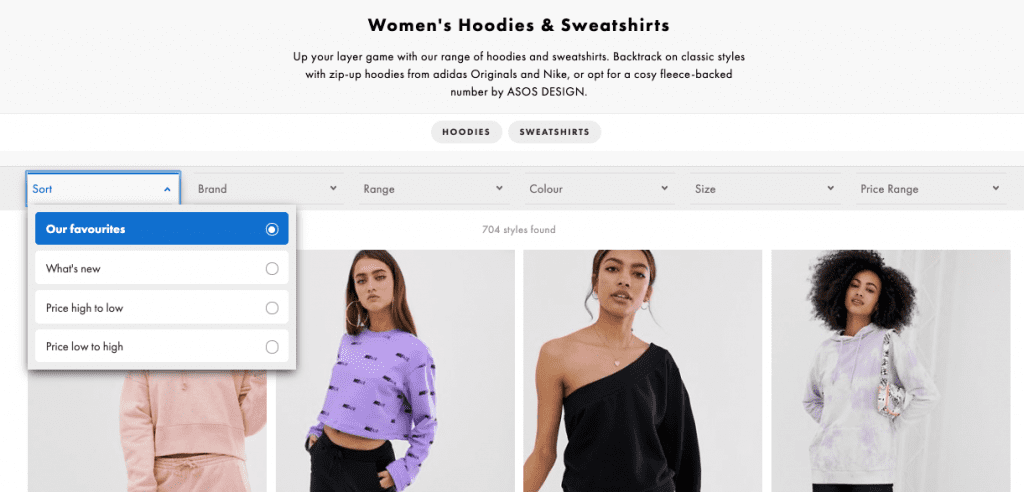Expand the Colour filter dropdown
This screenshot has width=1024, height=492.
(599, 189)
